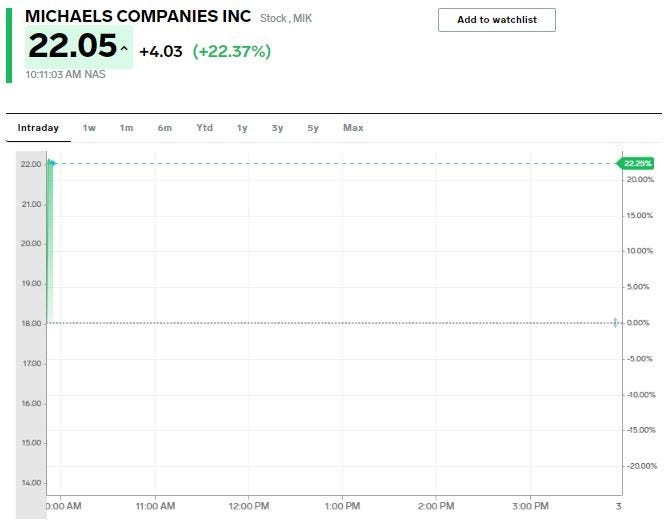Image resolution: width=666 pixels, height=525 pixels.
Task: Open the Ytd chart tab
Action: pos(204,128)
